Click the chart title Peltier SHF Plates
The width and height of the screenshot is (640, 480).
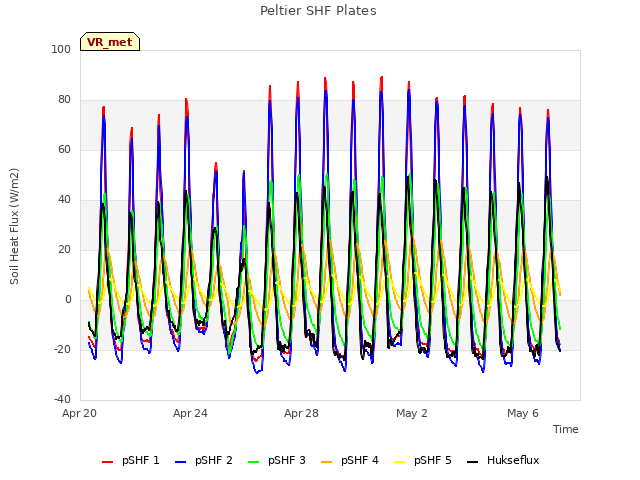click(x=318, y=11)
